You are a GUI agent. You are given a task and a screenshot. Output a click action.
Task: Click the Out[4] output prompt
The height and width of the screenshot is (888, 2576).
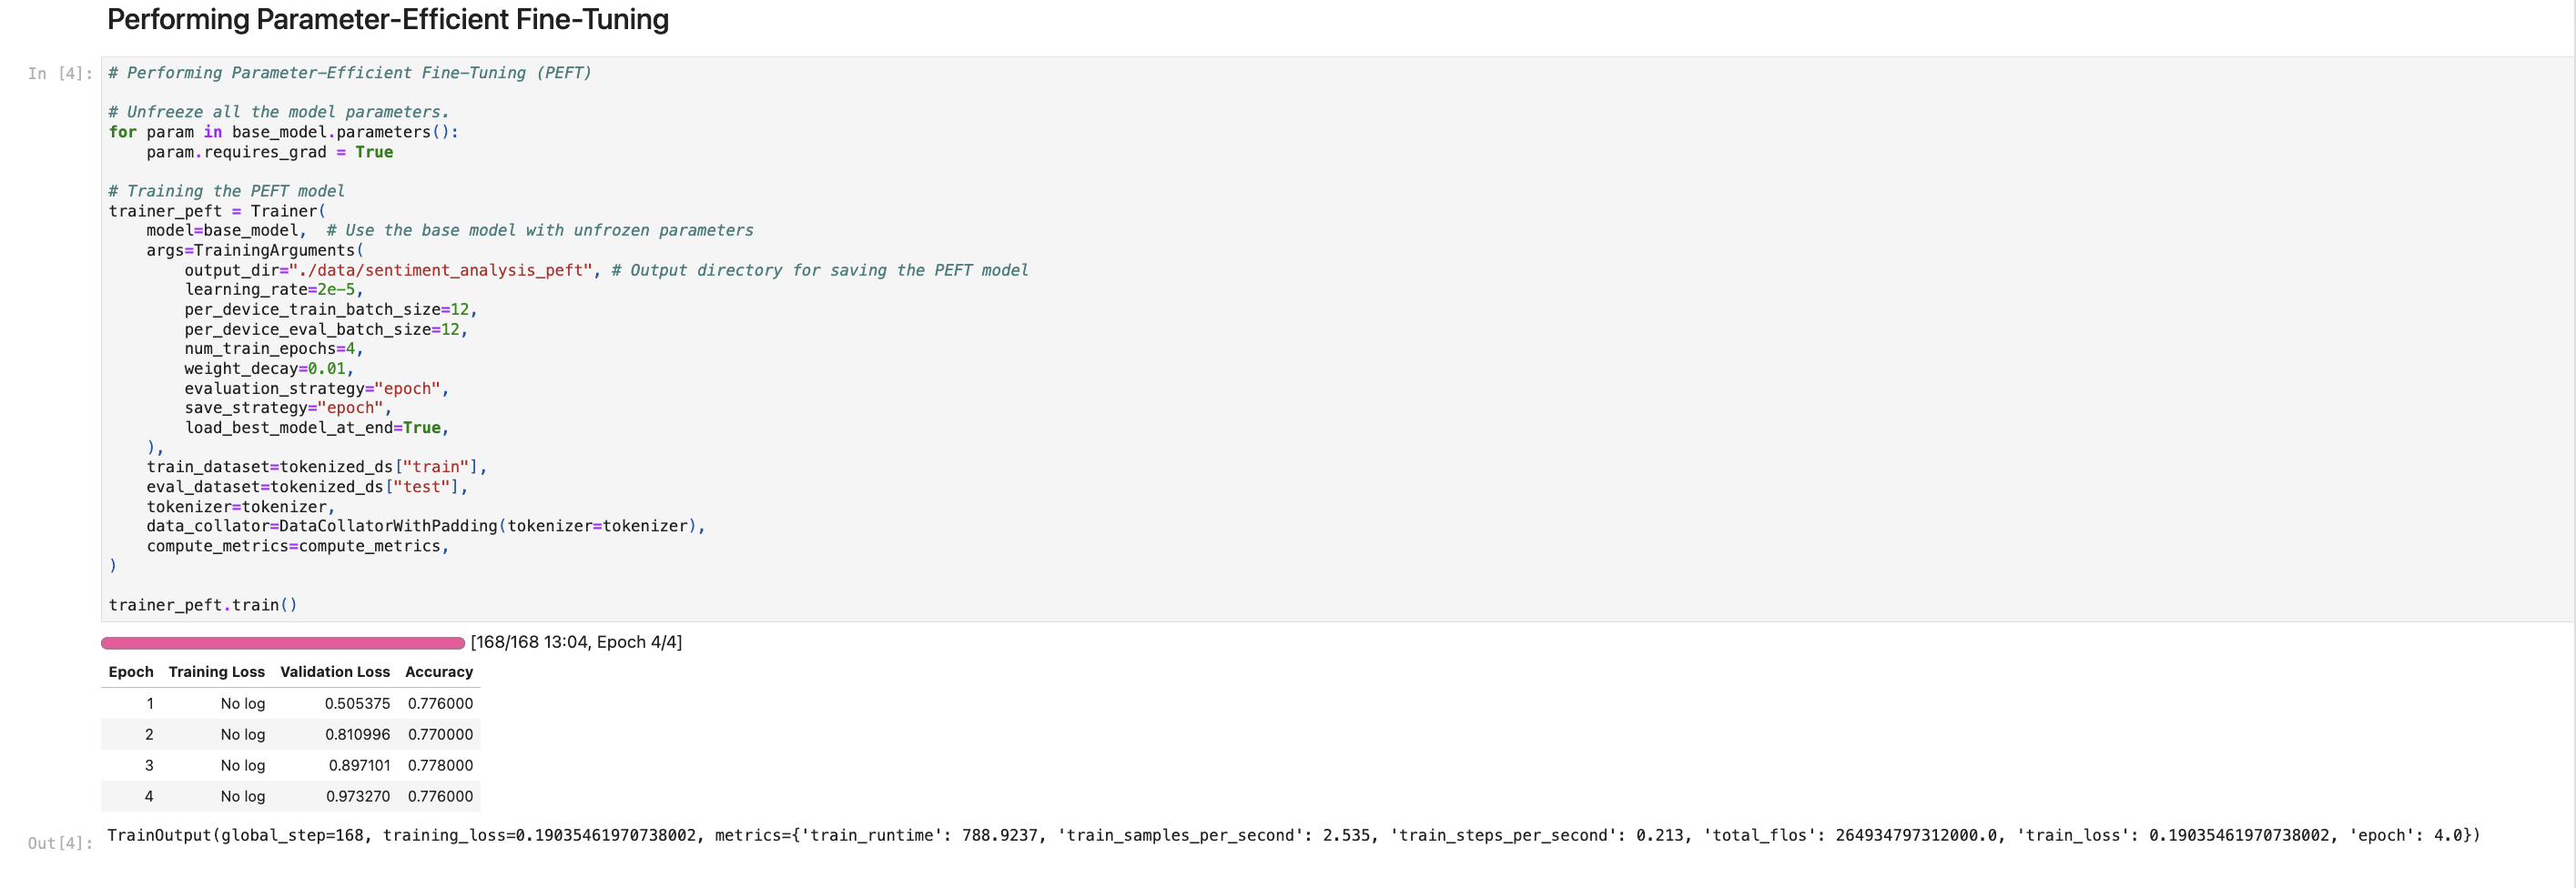coord(59,843)
